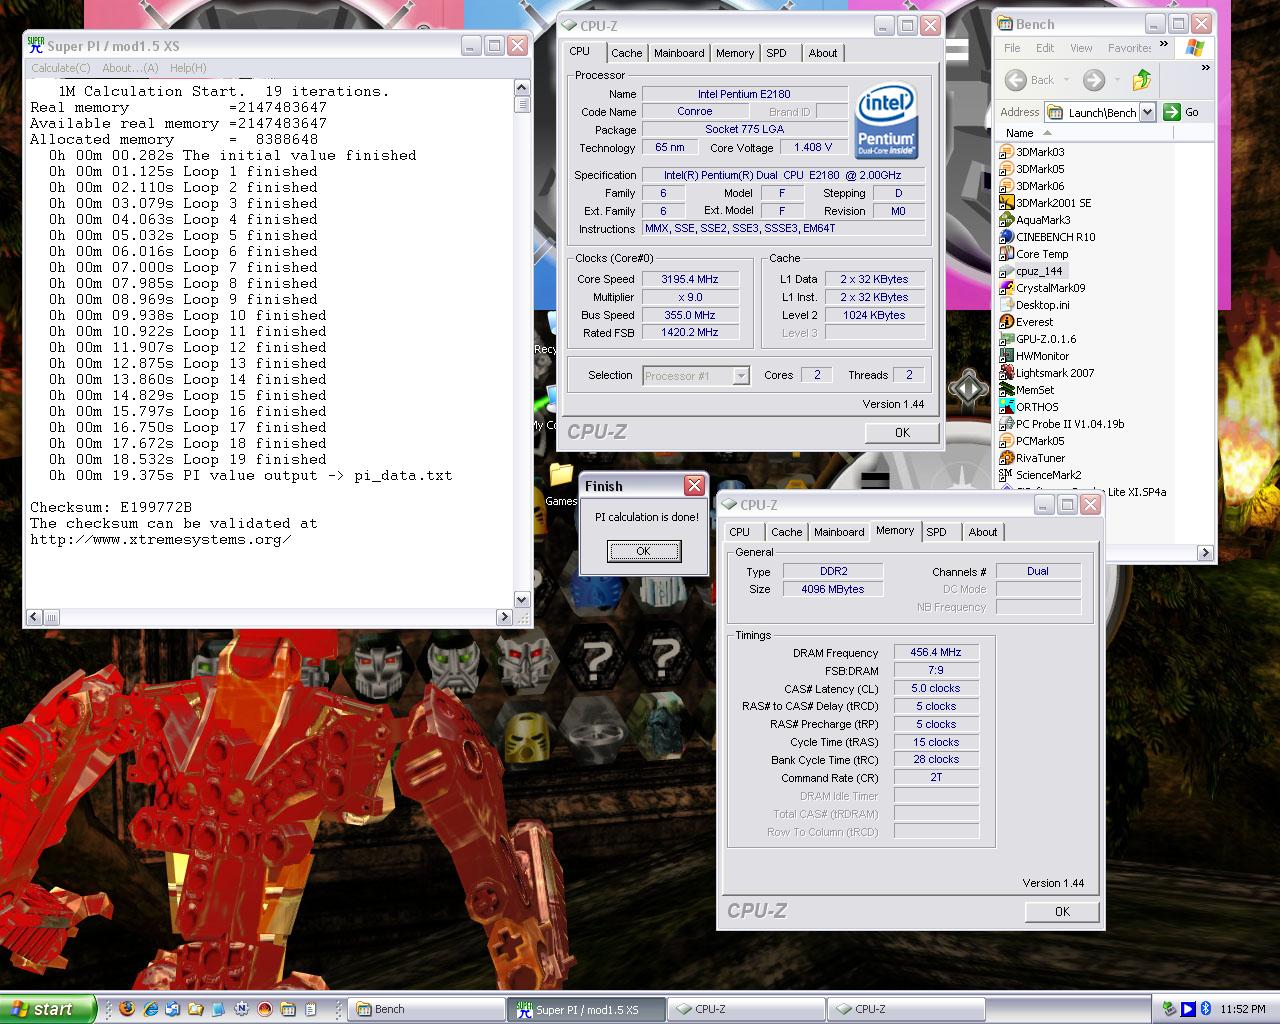Switch to the SPD tab in top CPU-Z
This screenshot has height=1024, width=1280.
click(777, 53)
